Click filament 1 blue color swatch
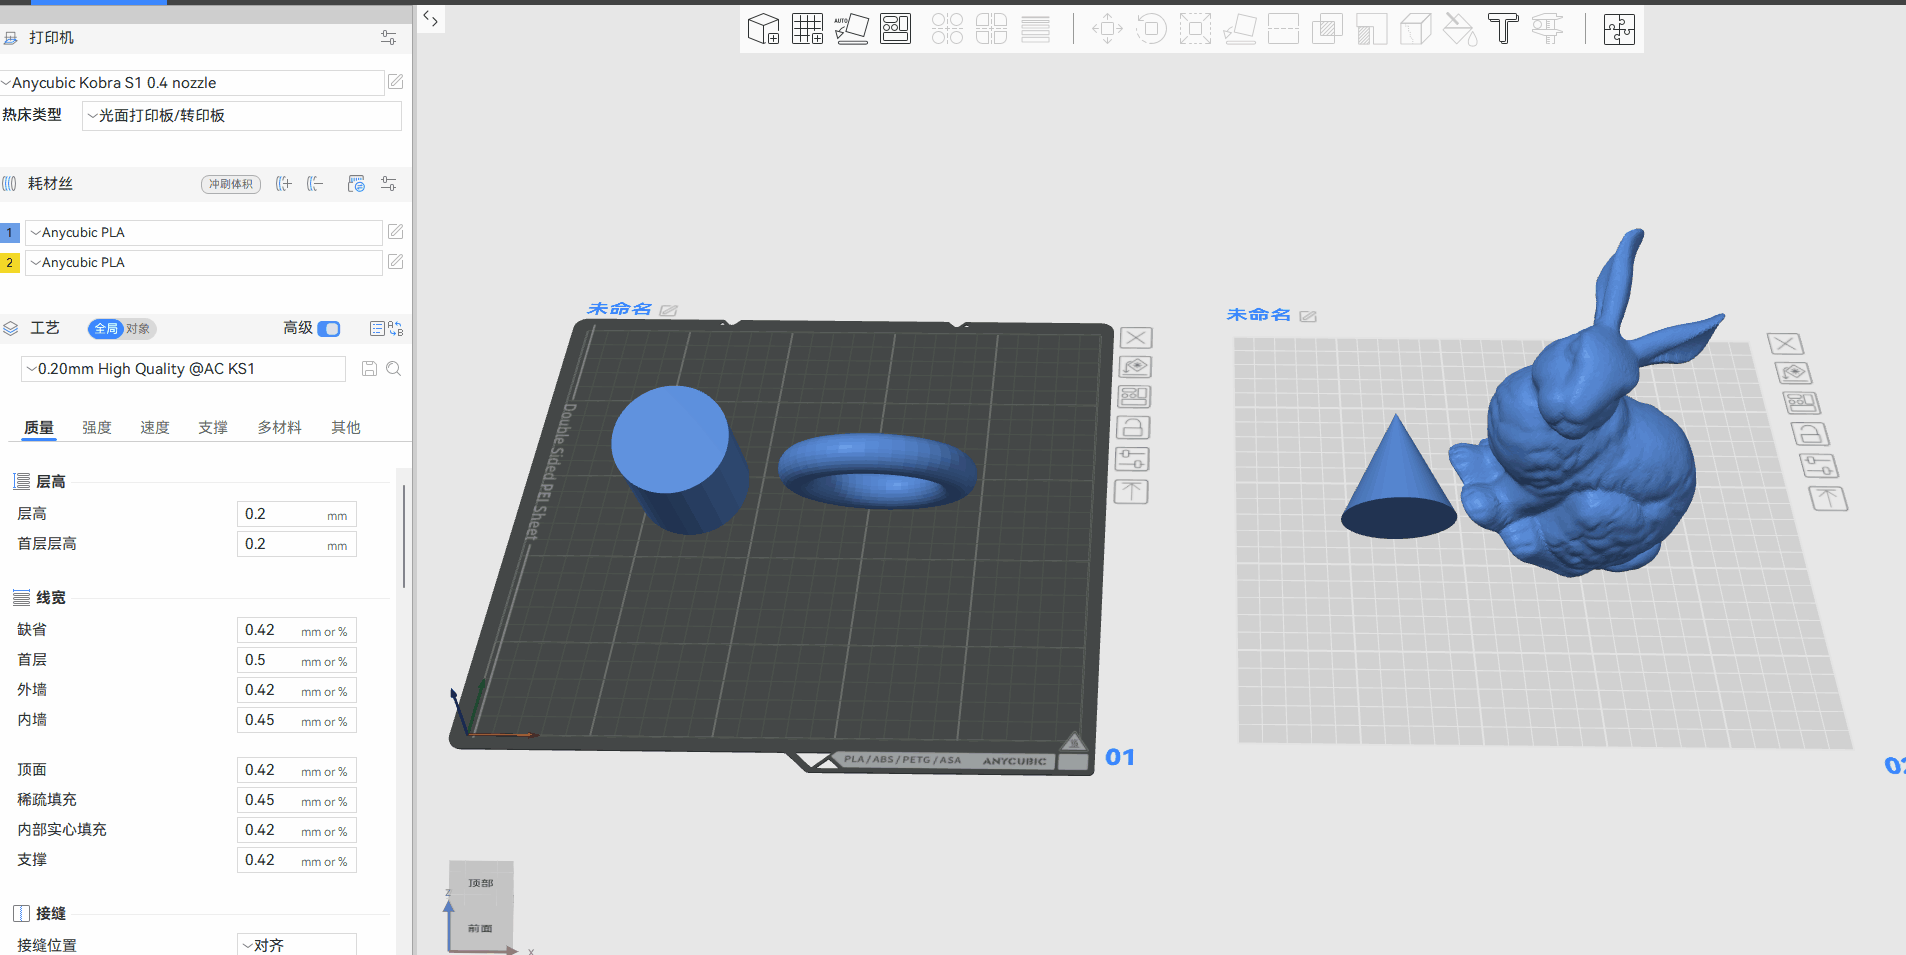 [9, 233]
